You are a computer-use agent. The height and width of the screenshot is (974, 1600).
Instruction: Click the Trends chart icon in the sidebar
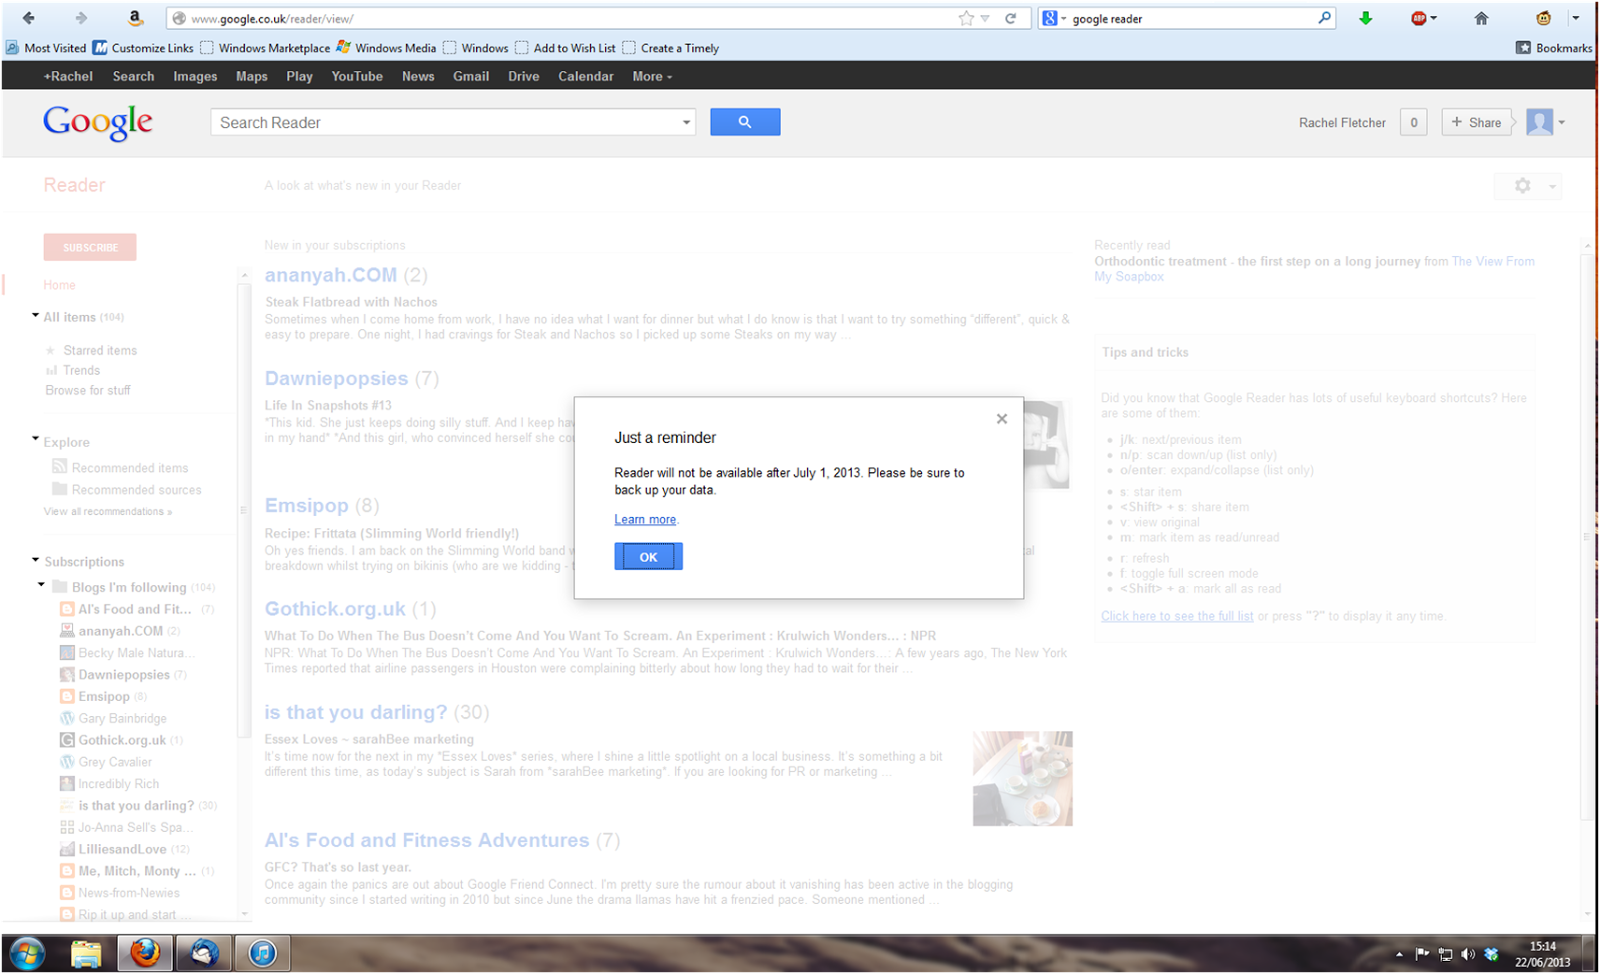(52, 370)
